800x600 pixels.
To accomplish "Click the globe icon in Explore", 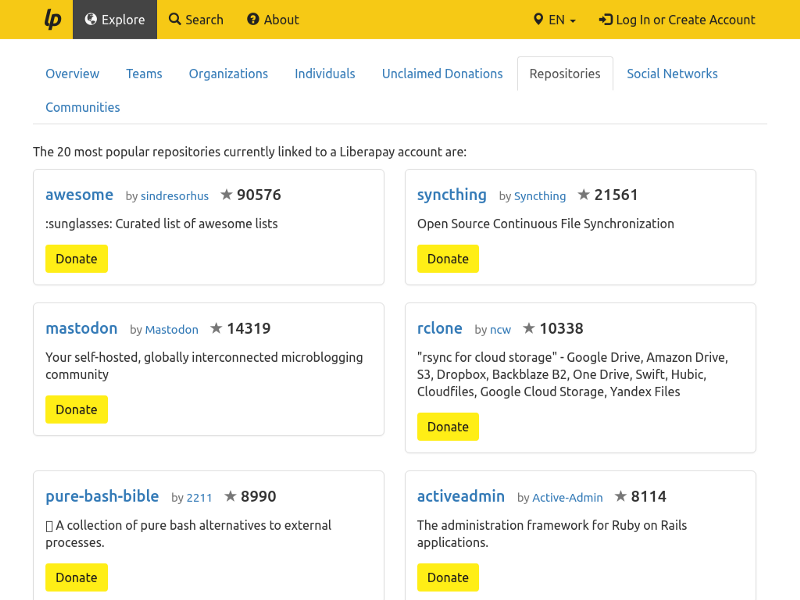I will tap(91, 19).
